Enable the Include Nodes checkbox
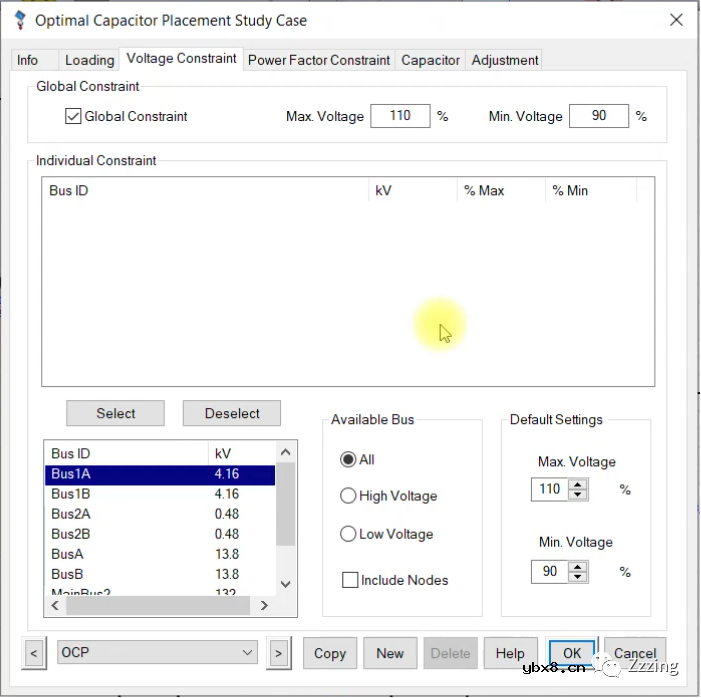 [350, 580]
